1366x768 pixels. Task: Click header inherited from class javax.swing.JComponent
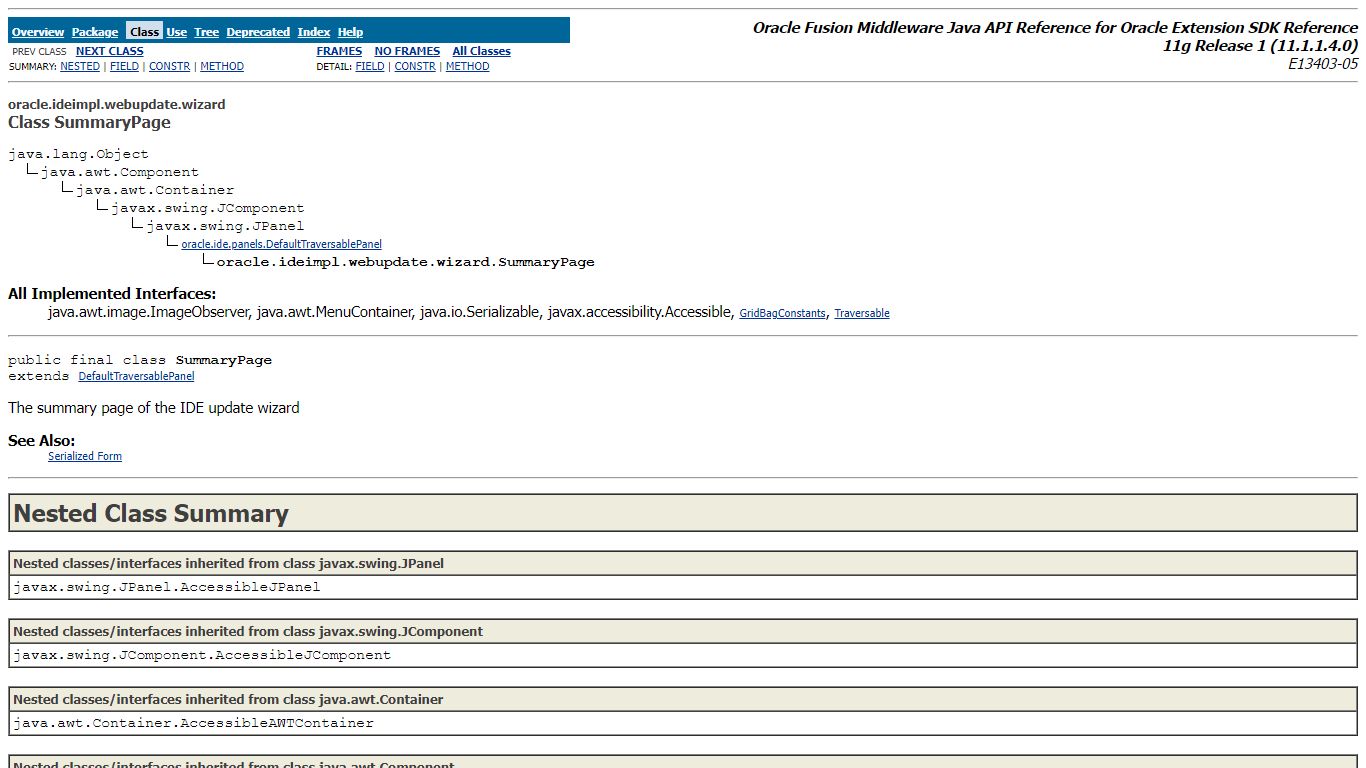[683, 632]
